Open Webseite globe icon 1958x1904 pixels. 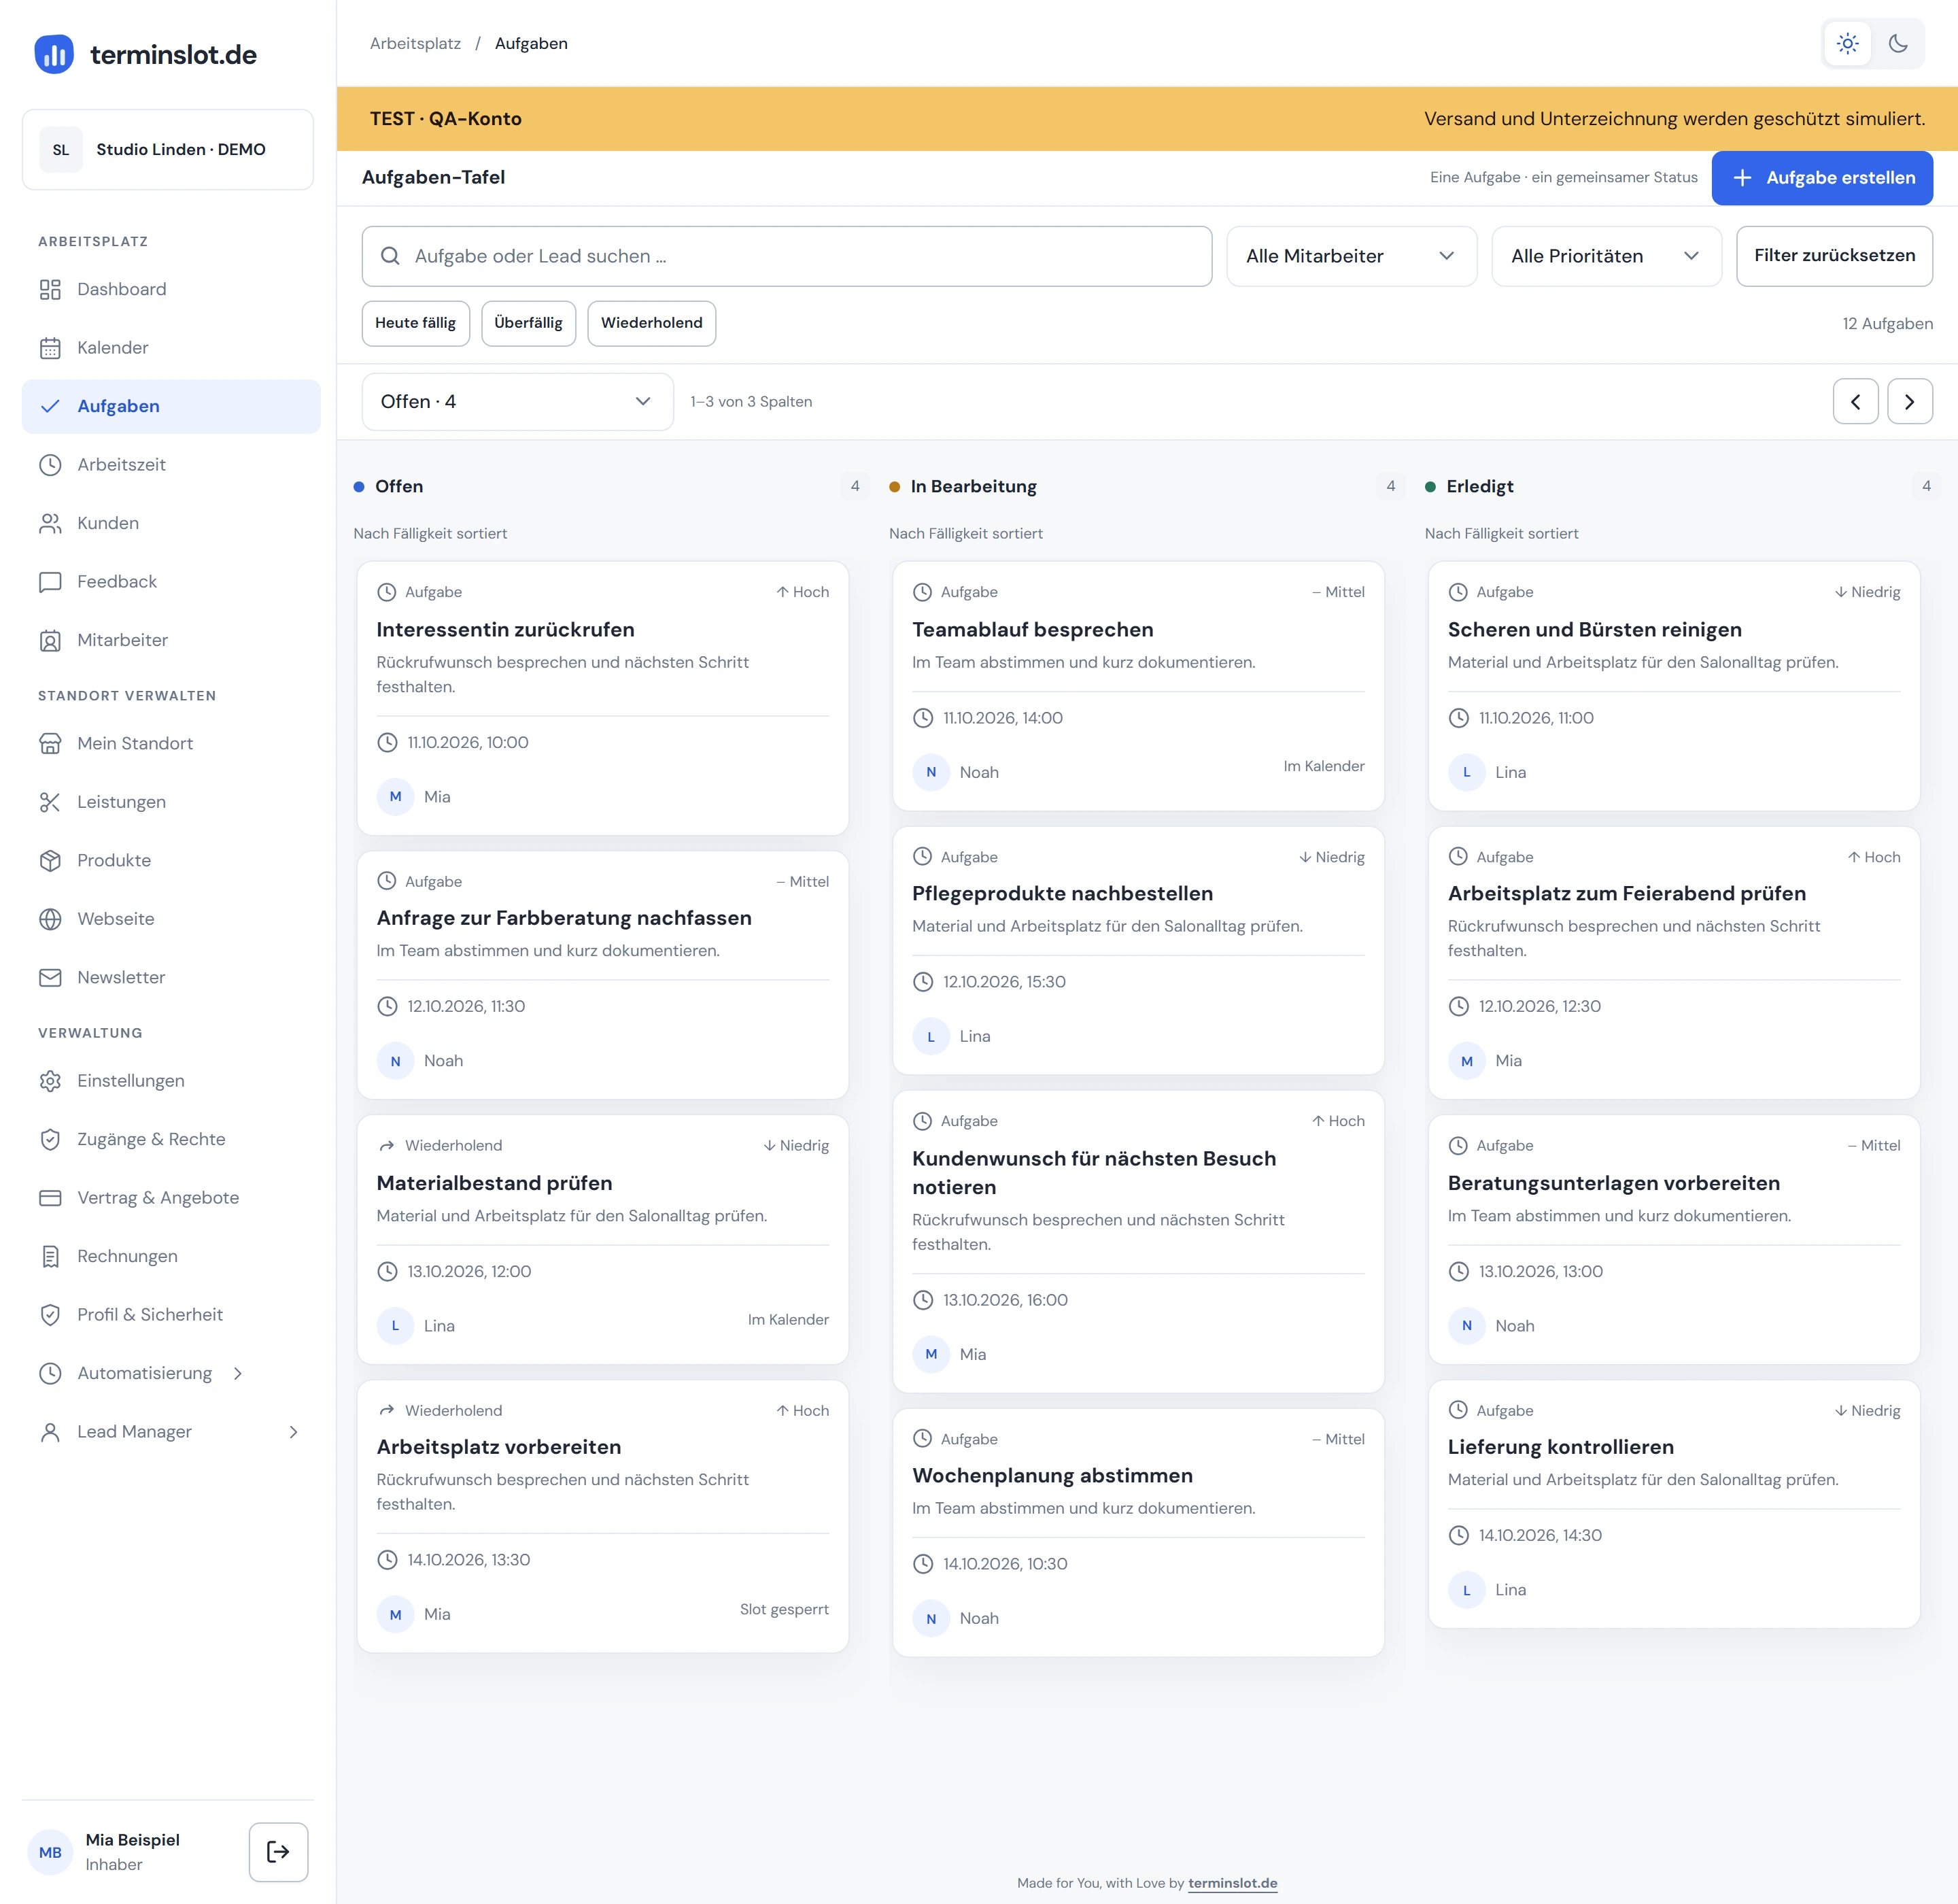click(x=50, y=919)
